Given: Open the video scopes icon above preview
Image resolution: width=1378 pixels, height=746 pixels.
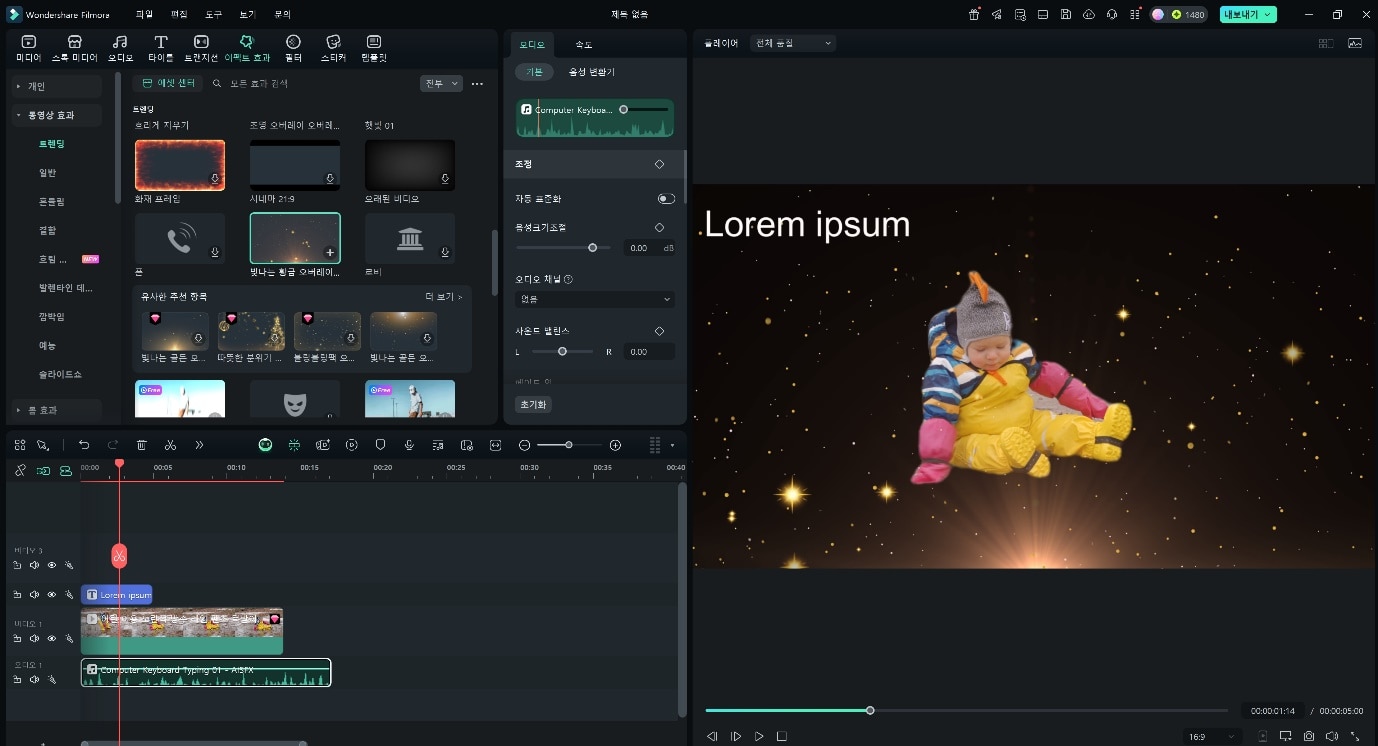Looking at the screenshot, I should point(1355,43).
